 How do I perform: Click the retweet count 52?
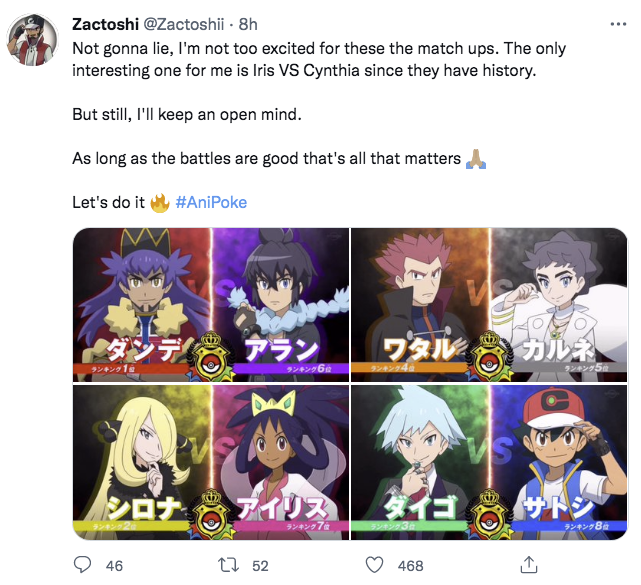click(x=260, y=566)
